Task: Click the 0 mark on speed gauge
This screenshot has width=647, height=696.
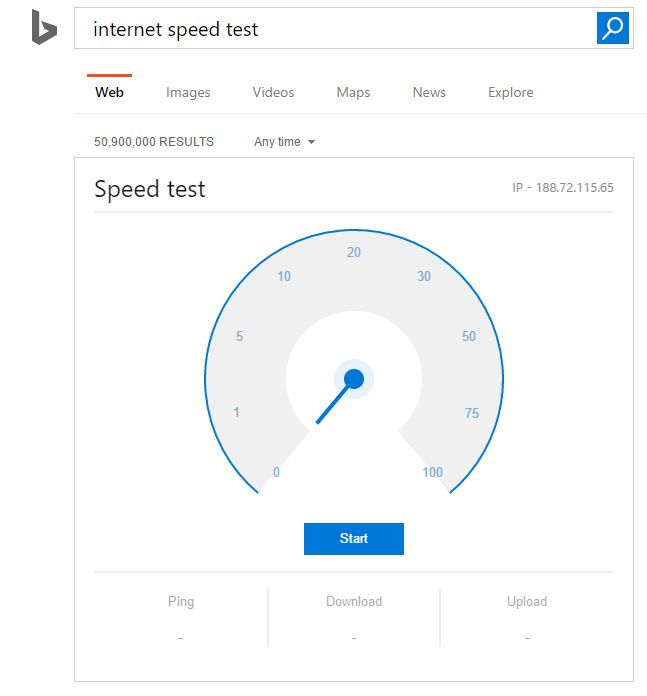Action: tap(276, 473)
